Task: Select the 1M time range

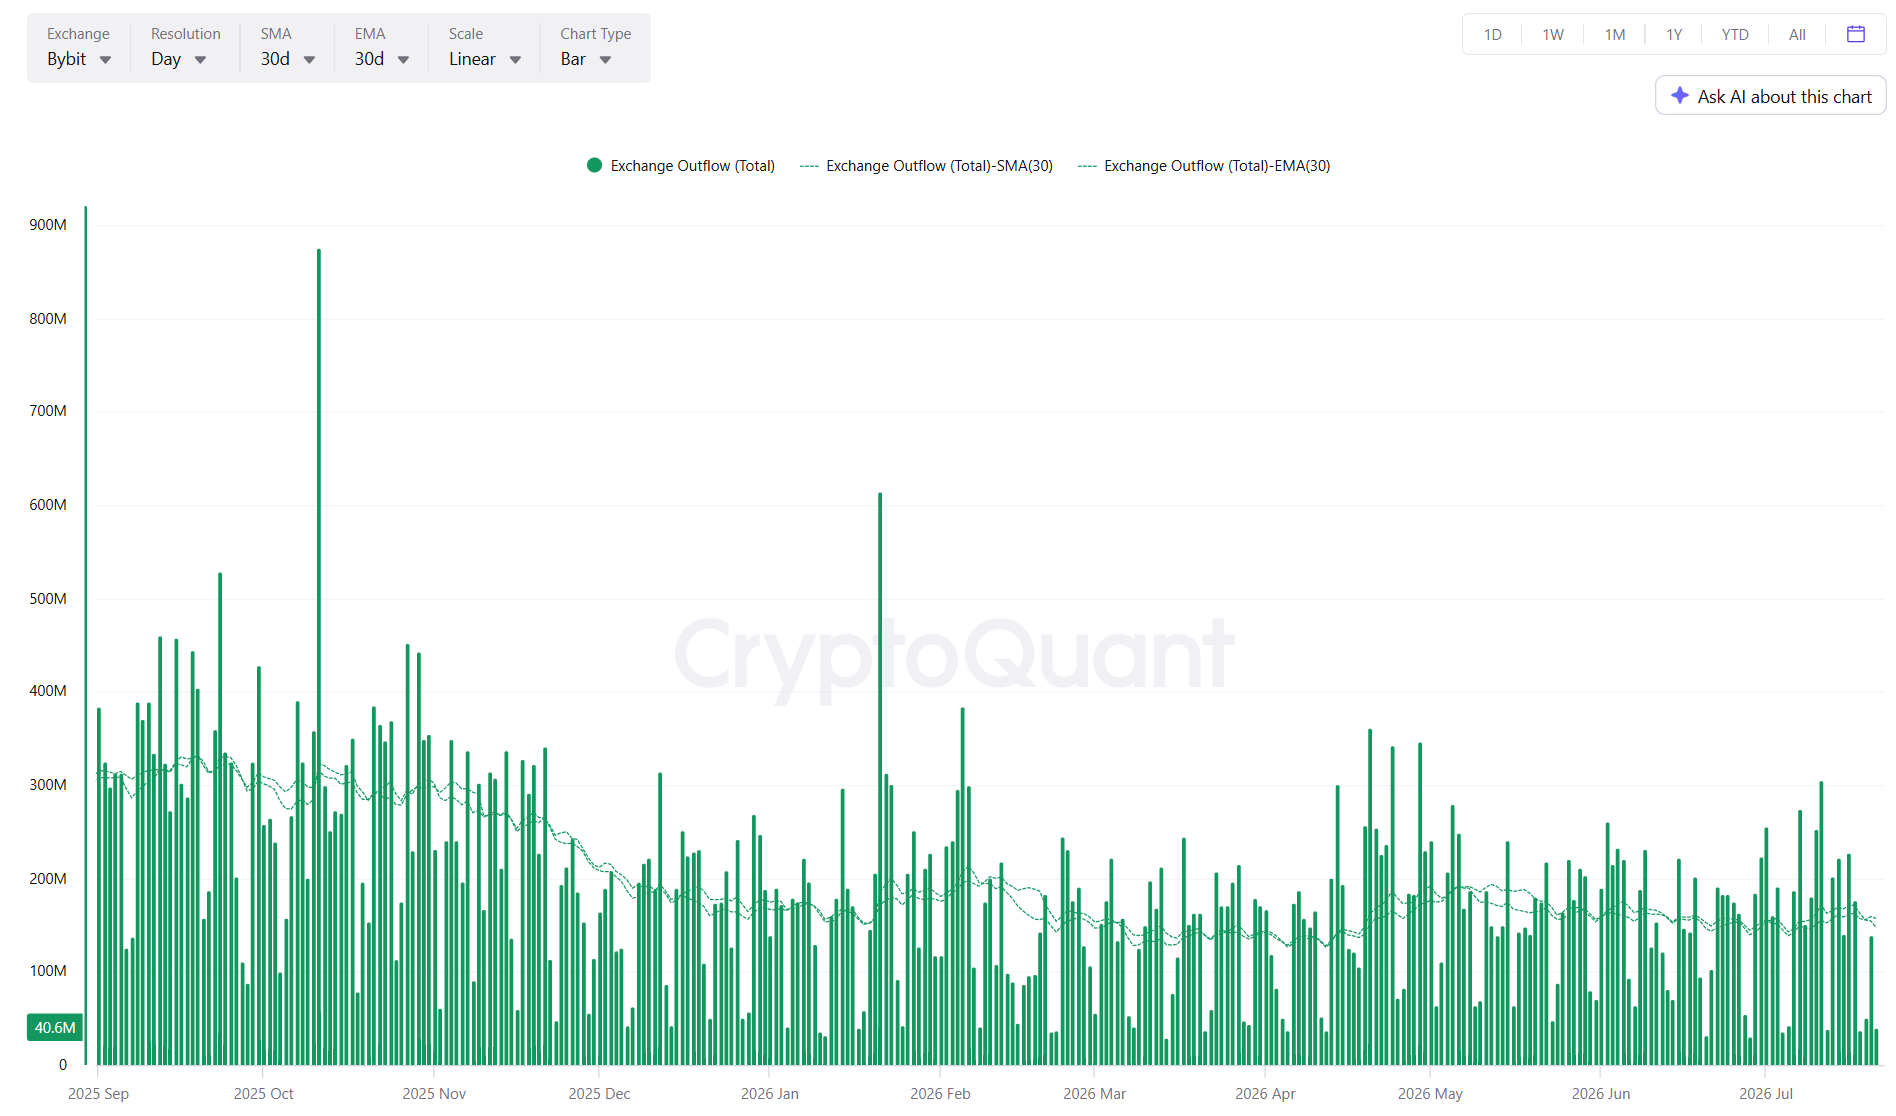Action: point(1615,35)
